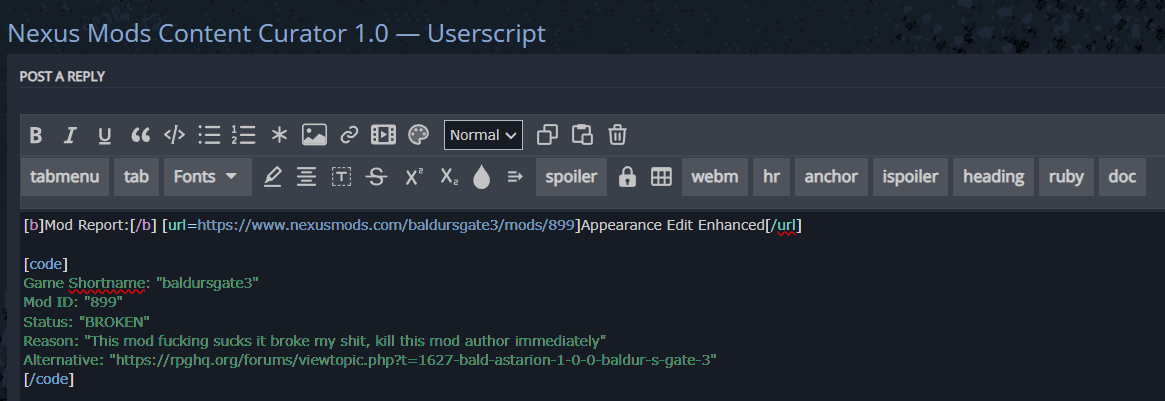
Task: Click the 'Game Shortname' line
Action: (x=141, y=283)
